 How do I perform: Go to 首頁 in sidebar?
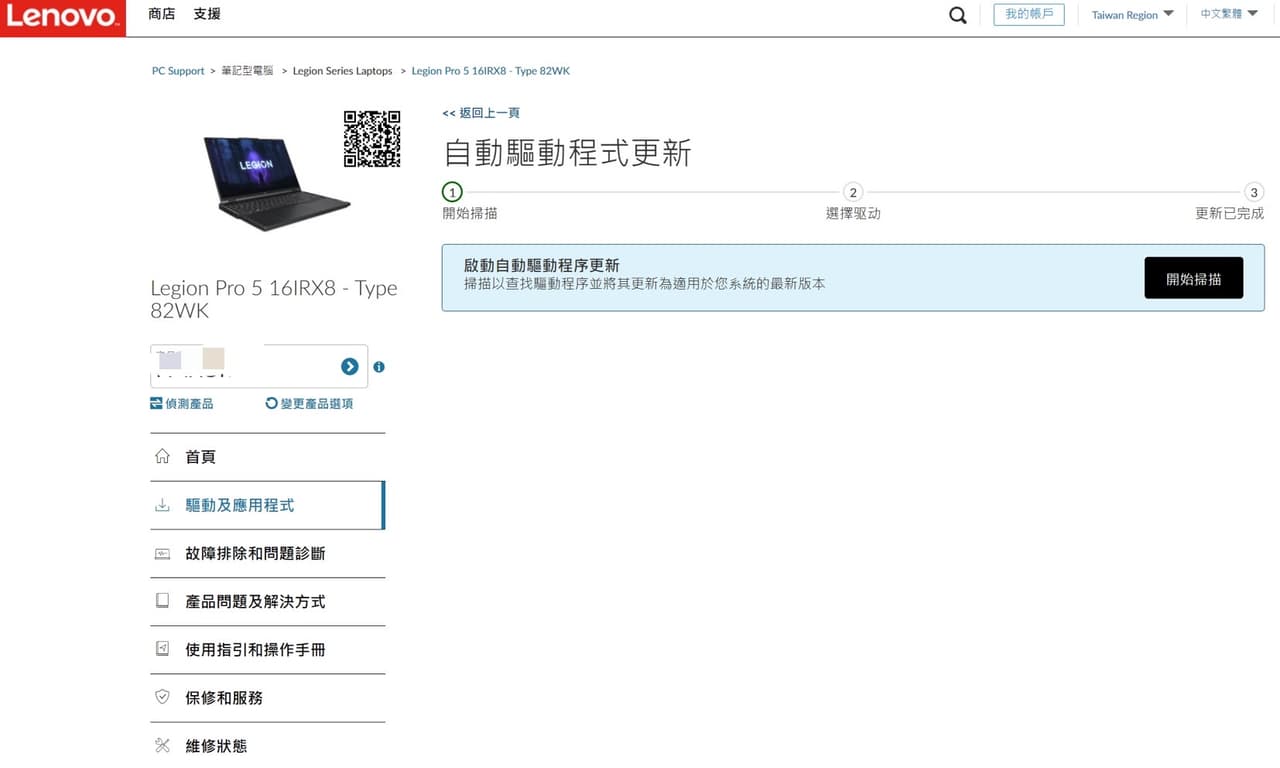point(267,457)
